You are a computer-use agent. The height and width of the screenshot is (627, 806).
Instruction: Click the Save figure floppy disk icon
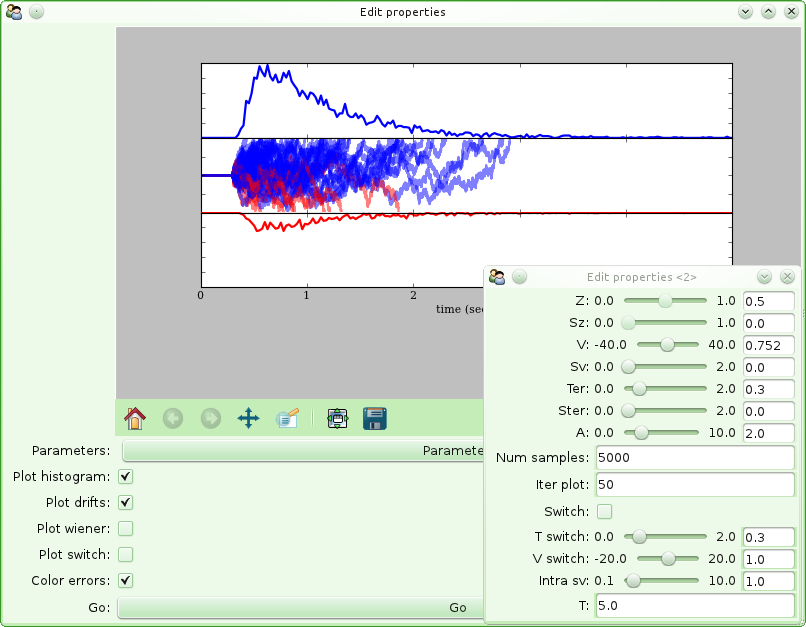pyautogui.click(x=375, y=419)
